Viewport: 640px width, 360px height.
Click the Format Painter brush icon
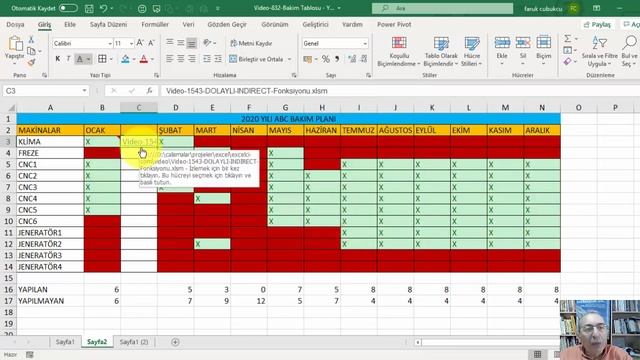pos(31,62)
